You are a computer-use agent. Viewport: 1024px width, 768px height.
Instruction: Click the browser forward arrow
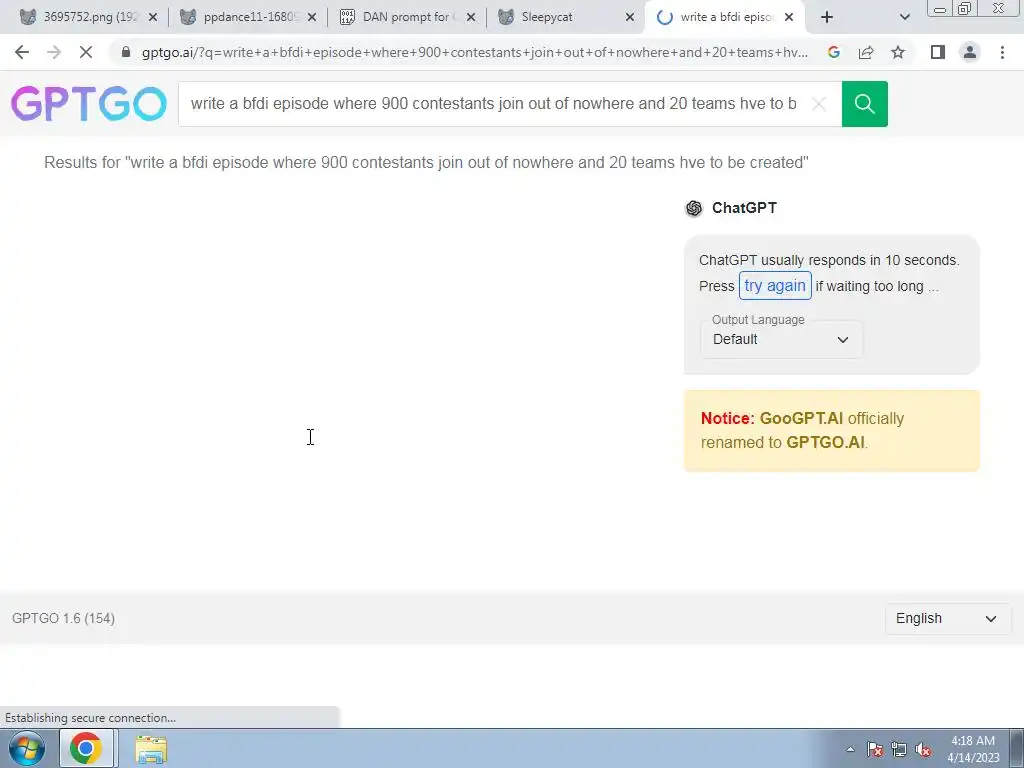tap(54, 52)
